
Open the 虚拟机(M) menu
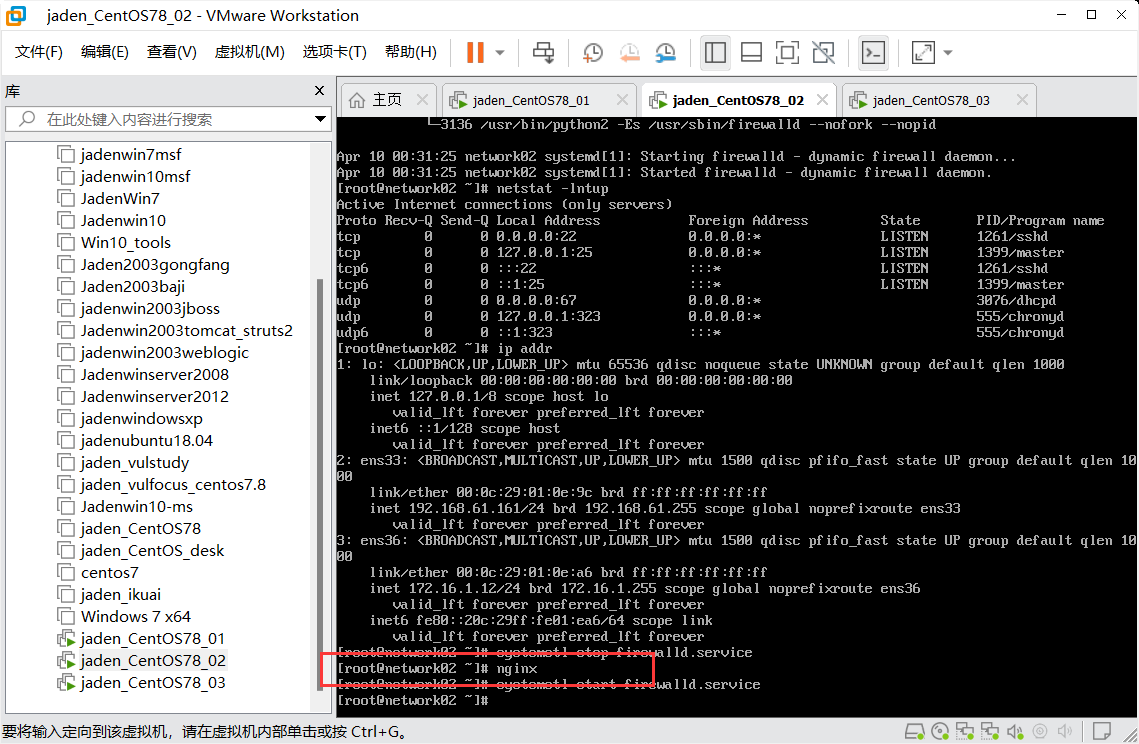249,52
